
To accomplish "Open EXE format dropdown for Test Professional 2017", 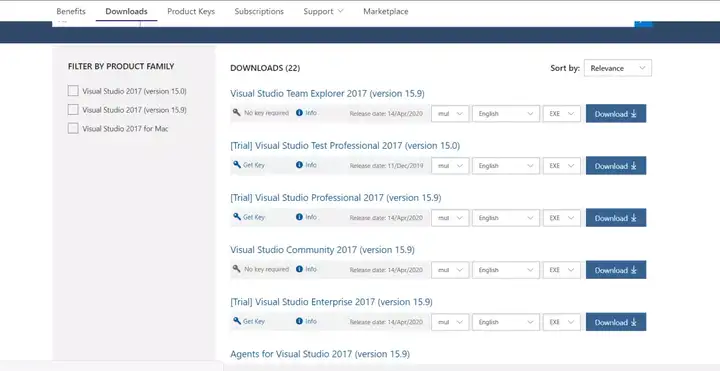I will (x=562, y=166).
